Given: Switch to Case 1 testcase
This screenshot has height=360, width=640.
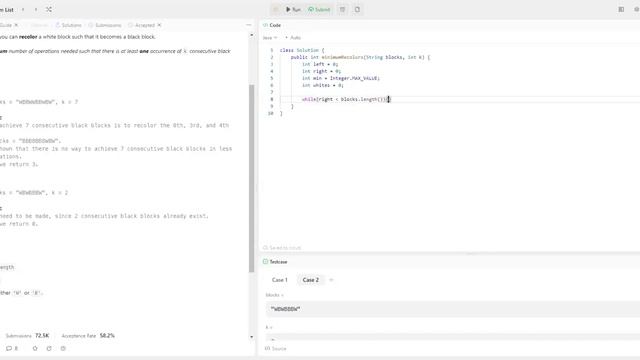Looking at the screenshot, I should coord(280,280).
